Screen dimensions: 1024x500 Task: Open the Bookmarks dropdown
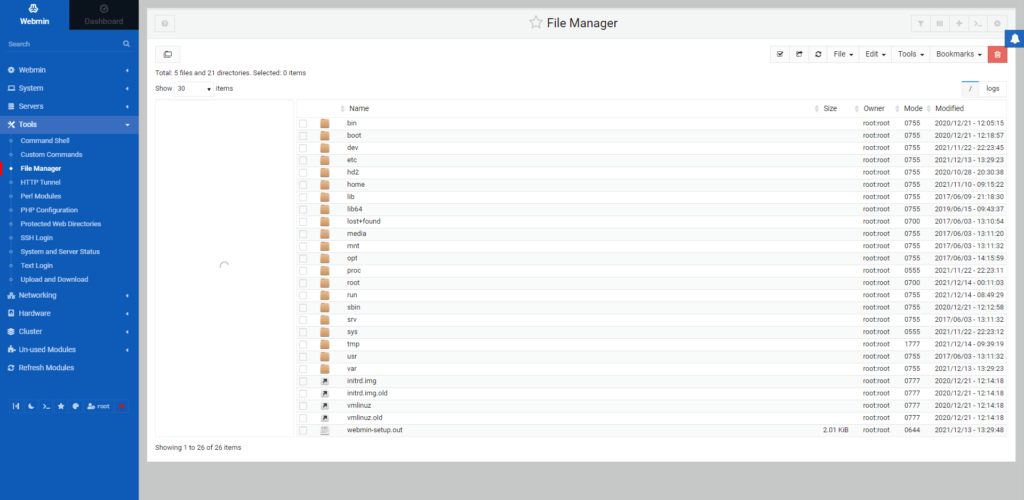pos(959,55)
